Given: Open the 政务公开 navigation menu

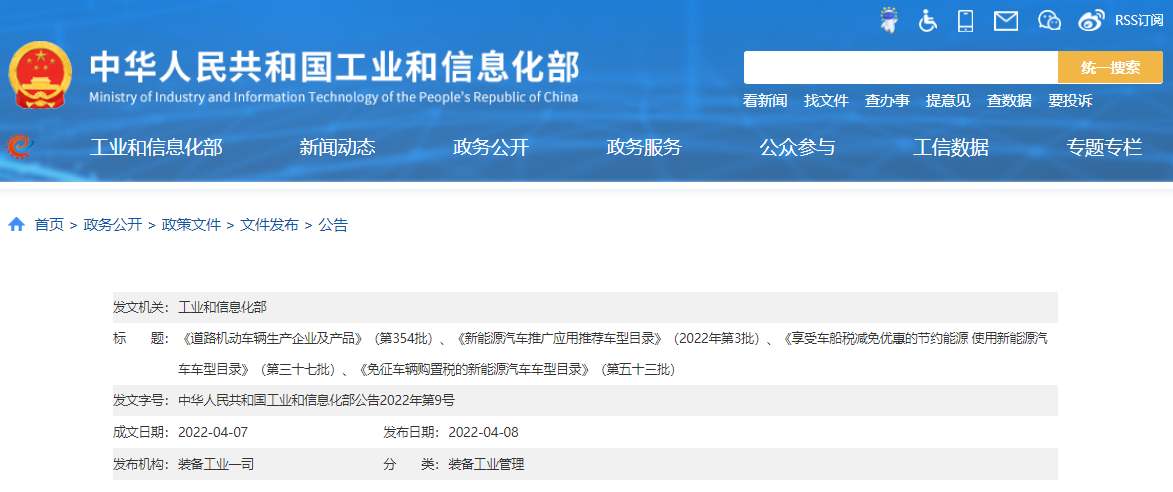Looking at the screenshot, I should (491, 147).
